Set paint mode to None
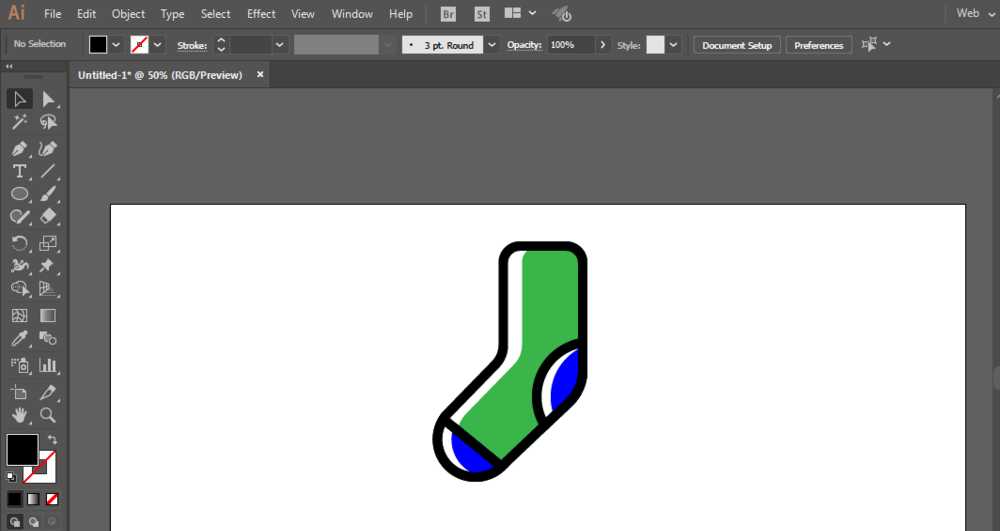1000x531 pixels. coord(52,498)
